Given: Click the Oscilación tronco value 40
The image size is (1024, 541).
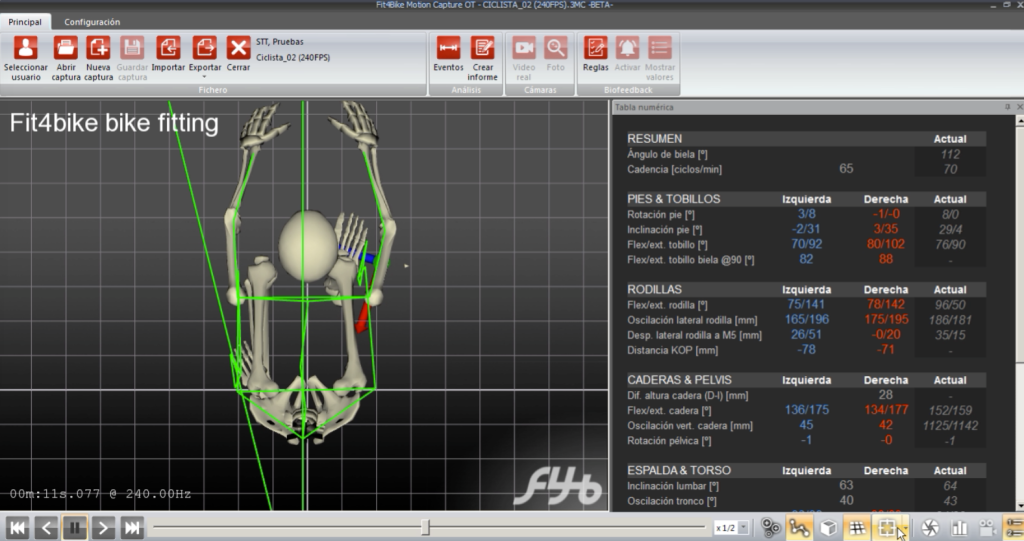Looking at the screenshot, I should pyautogui.click(x=846, y=500).
